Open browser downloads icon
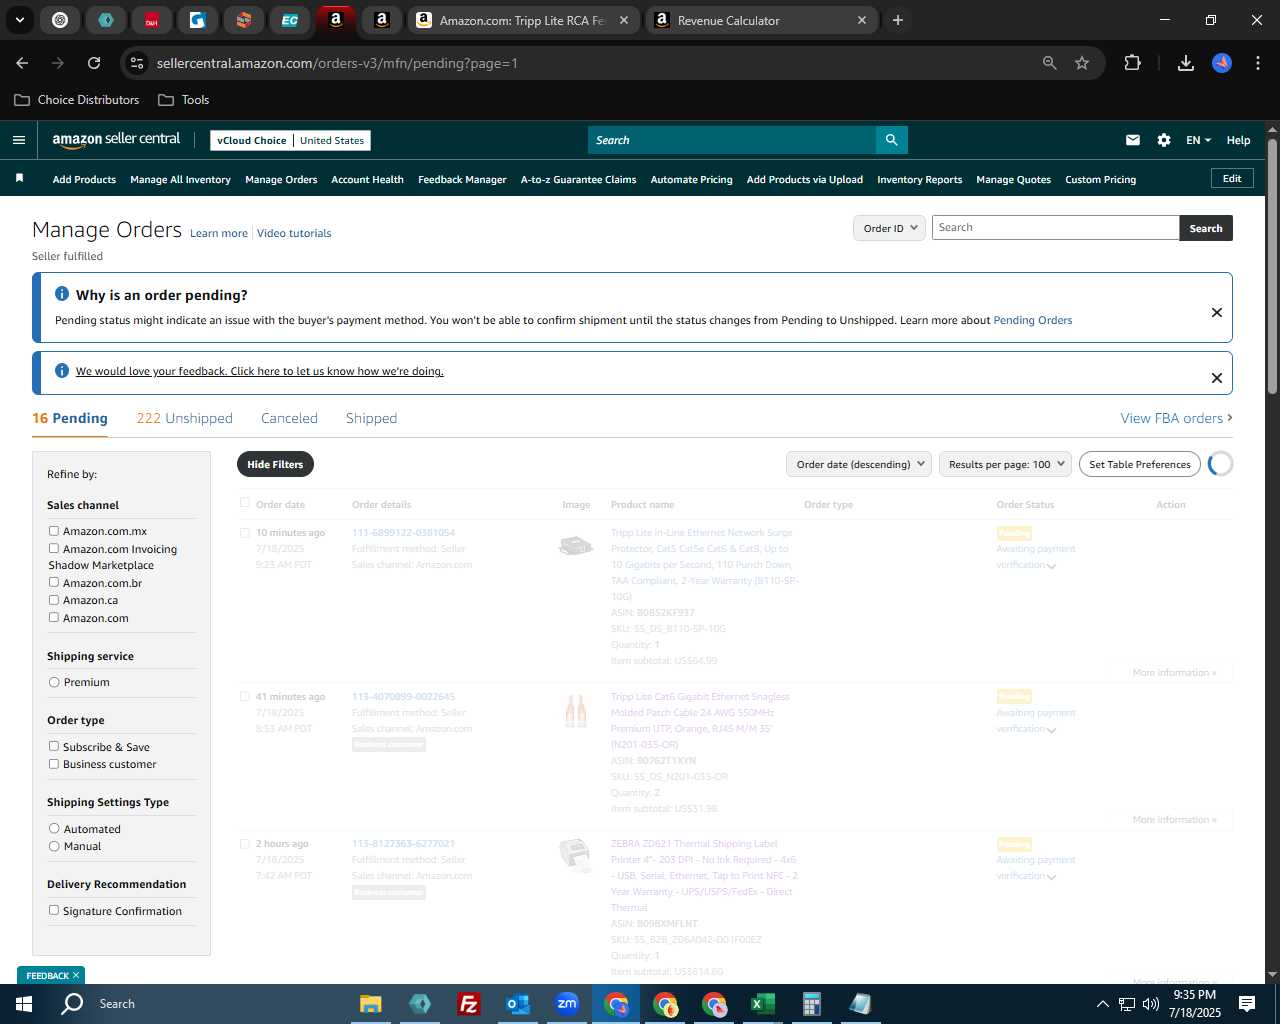This screenshot has height=1024, width=1280. [1186, 63]
